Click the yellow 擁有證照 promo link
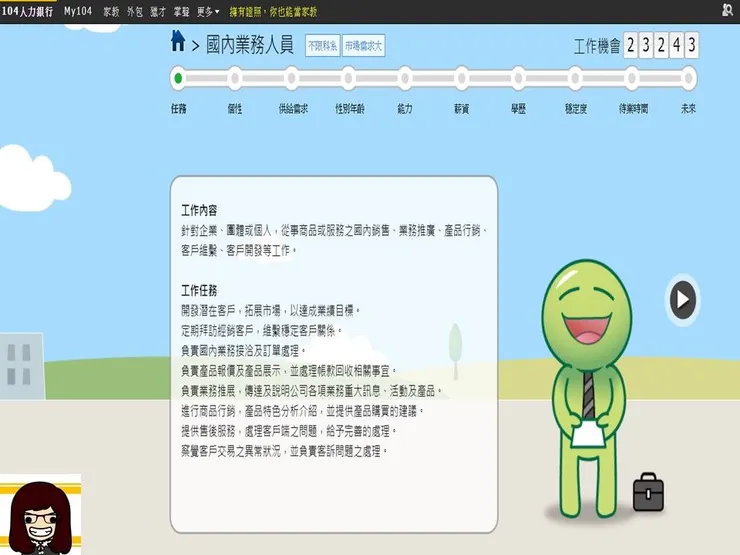Screen dimensions: 740x555 coord(273,12)
